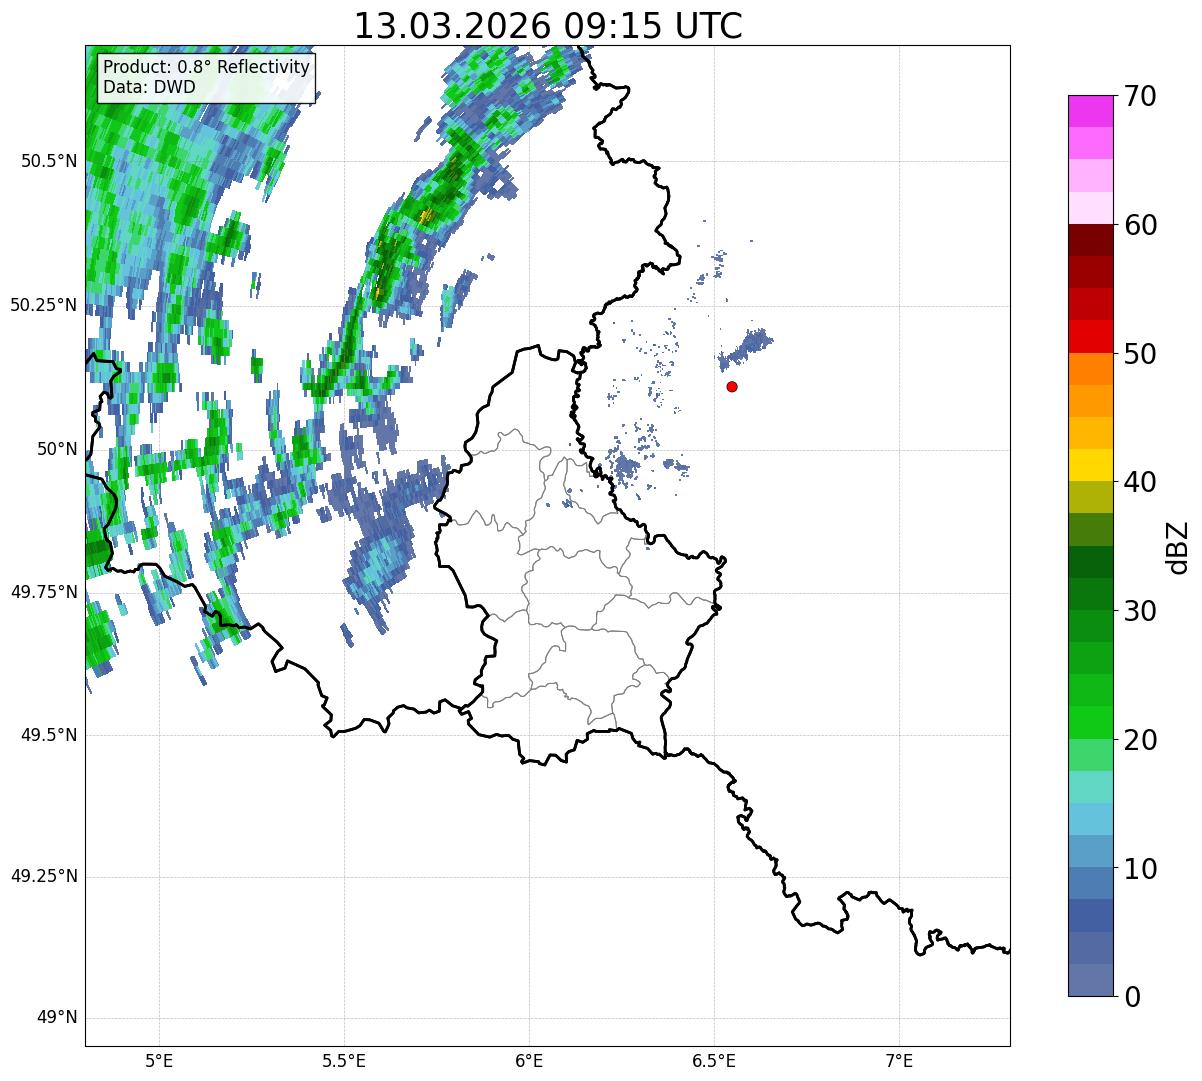This screenshot has height=1081, width=1202.
Task: Click the '49.25°N' latitude label
Action: pyautogui.click(x=44, y=877)
